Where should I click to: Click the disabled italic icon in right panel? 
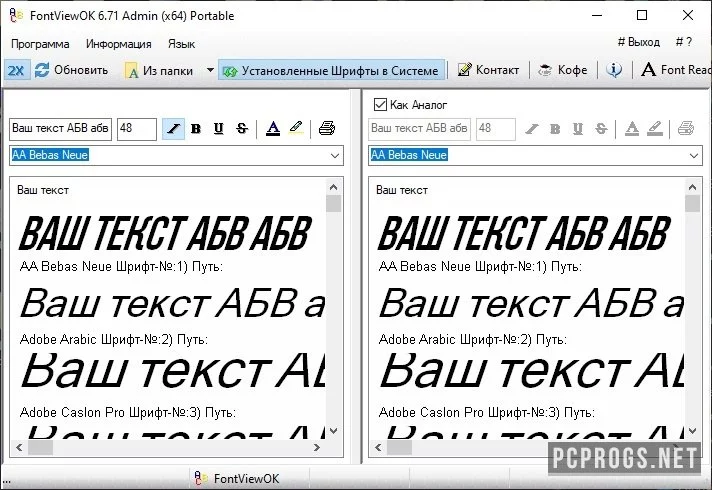coord(532,129)
